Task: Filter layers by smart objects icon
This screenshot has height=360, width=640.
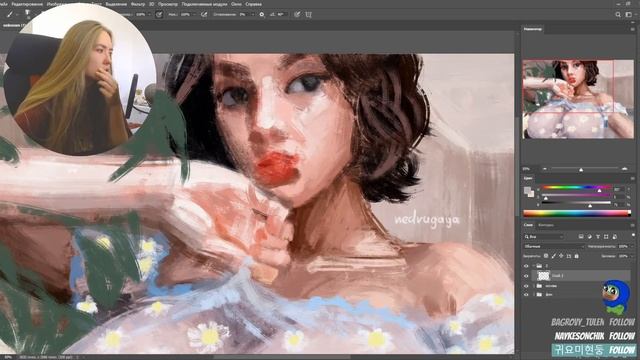Action: coord(615,237)
